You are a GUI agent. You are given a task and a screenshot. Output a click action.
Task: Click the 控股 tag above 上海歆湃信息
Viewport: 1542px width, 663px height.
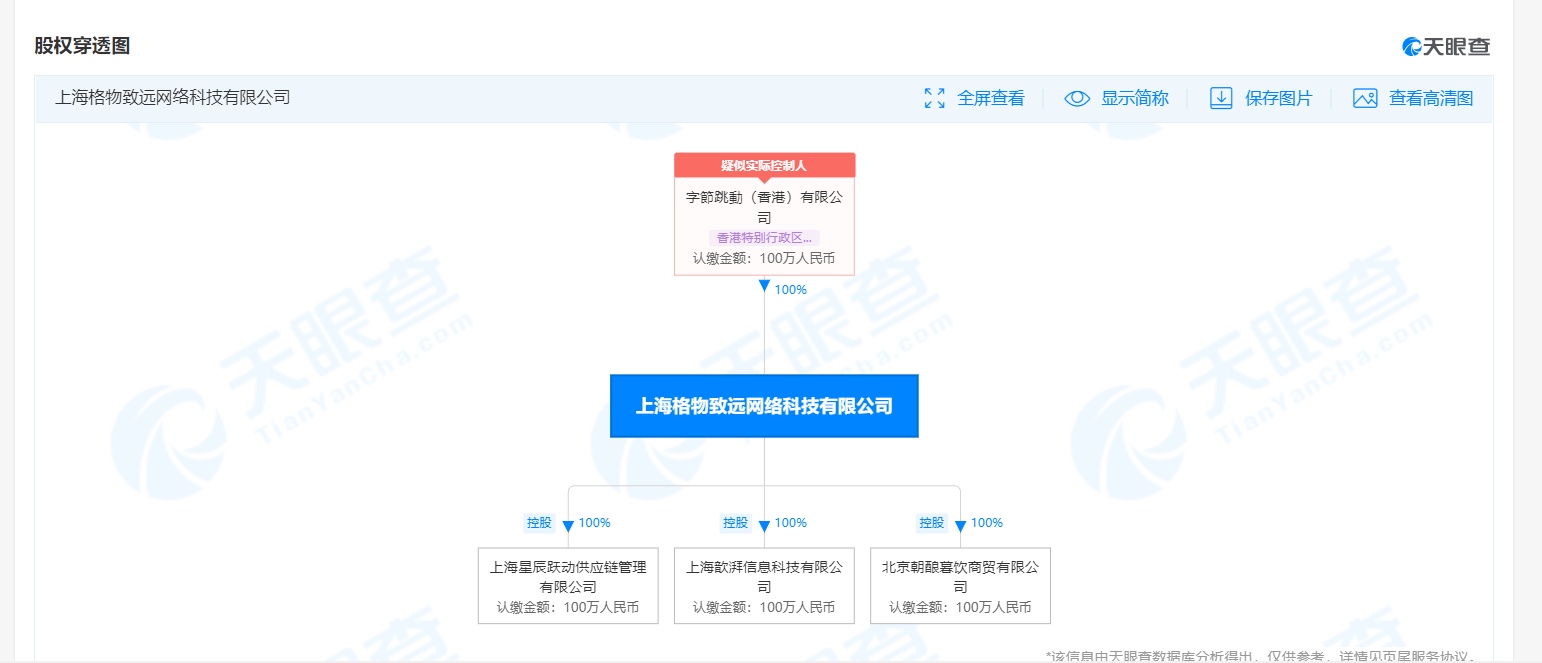[x=735, y=523]
